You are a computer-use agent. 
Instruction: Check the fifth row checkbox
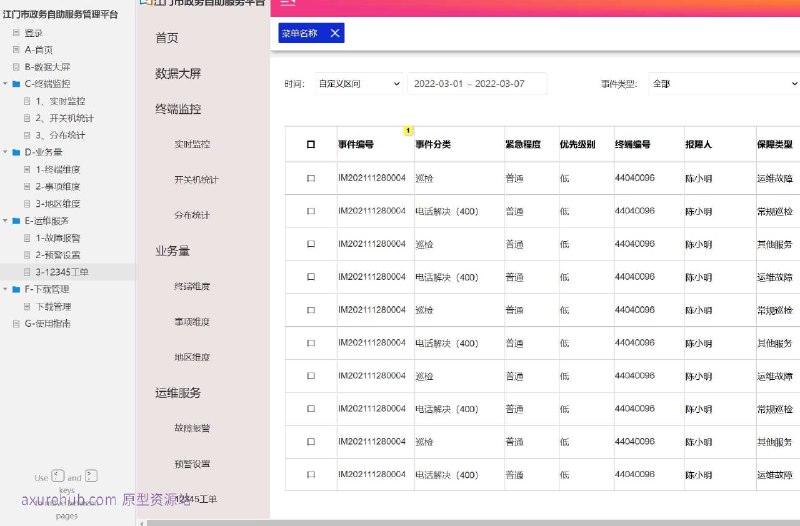(311, 310)
